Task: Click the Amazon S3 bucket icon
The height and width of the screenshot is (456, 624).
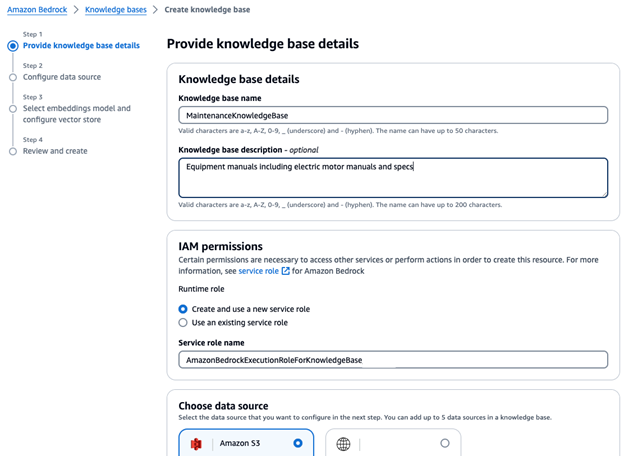Action: pyautogui.click(x=197, y=443)
